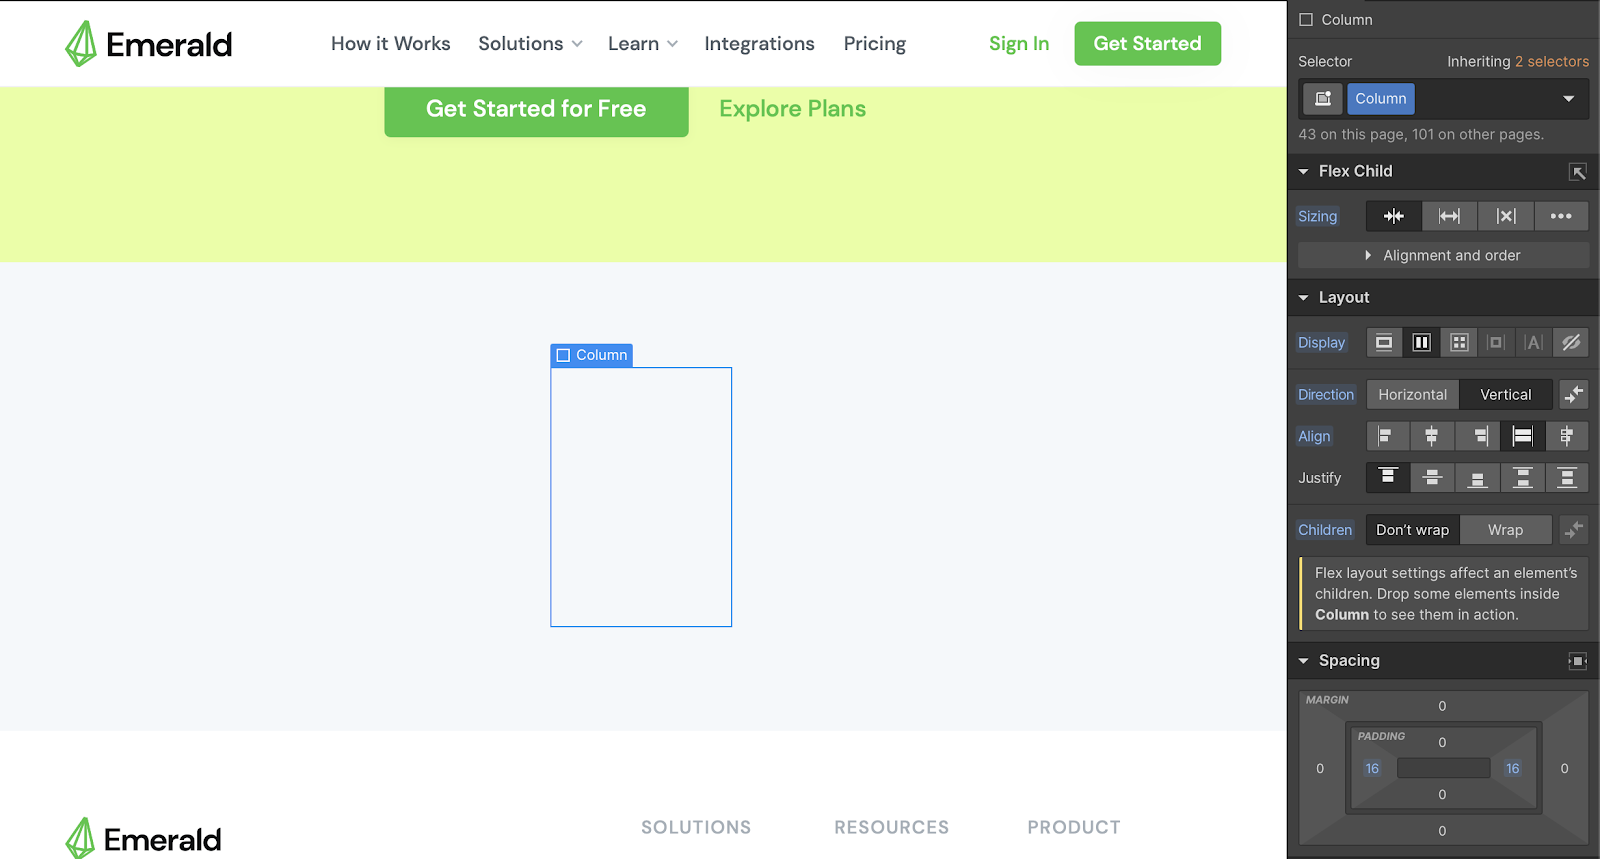Image resolution: width=1600 pixels, height=859 pixels.
Task: Align children to end
Action: pyautogui.click(x=1479, y=436)
